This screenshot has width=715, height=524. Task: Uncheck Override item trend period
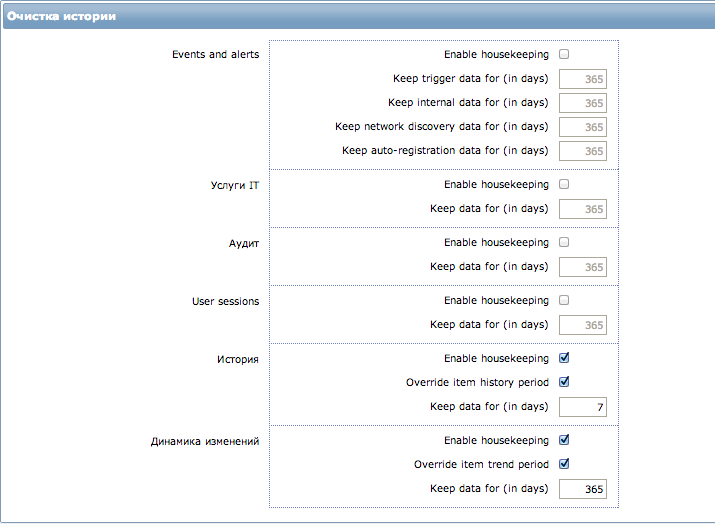[564, 464]
